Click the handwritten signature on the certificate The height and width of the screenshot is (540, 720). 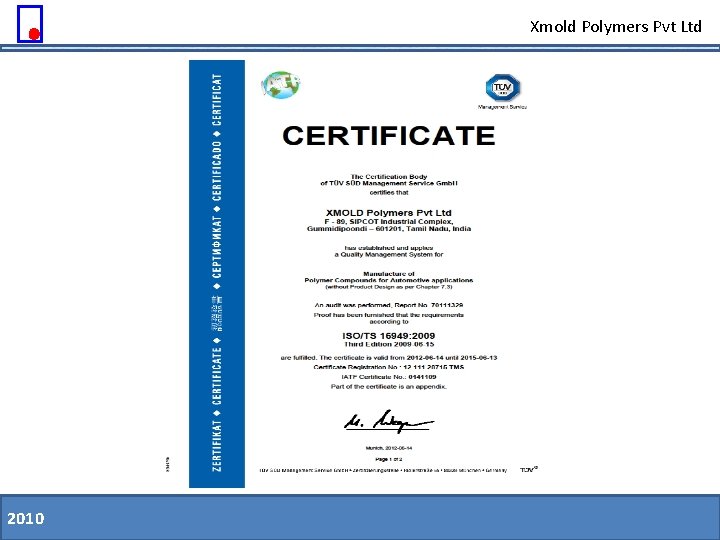[388, 421]
